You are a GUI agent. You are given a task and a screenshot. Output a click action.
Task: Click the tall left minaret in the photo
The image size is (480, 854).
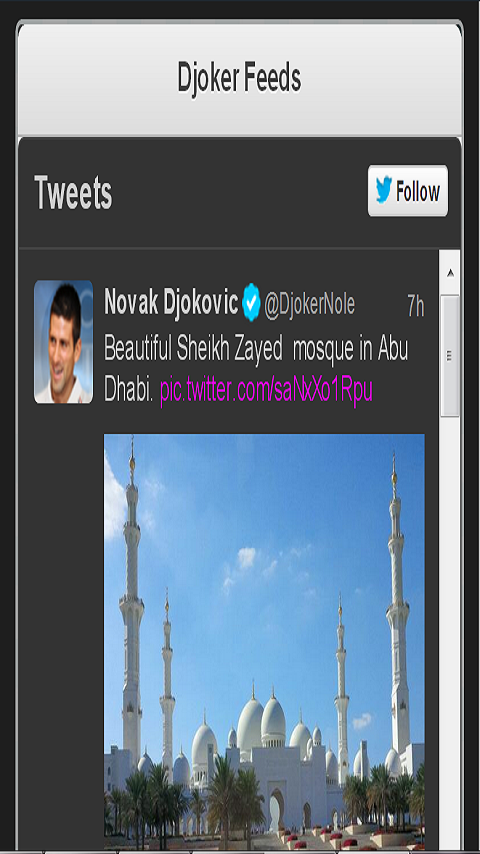click(132, 610)
